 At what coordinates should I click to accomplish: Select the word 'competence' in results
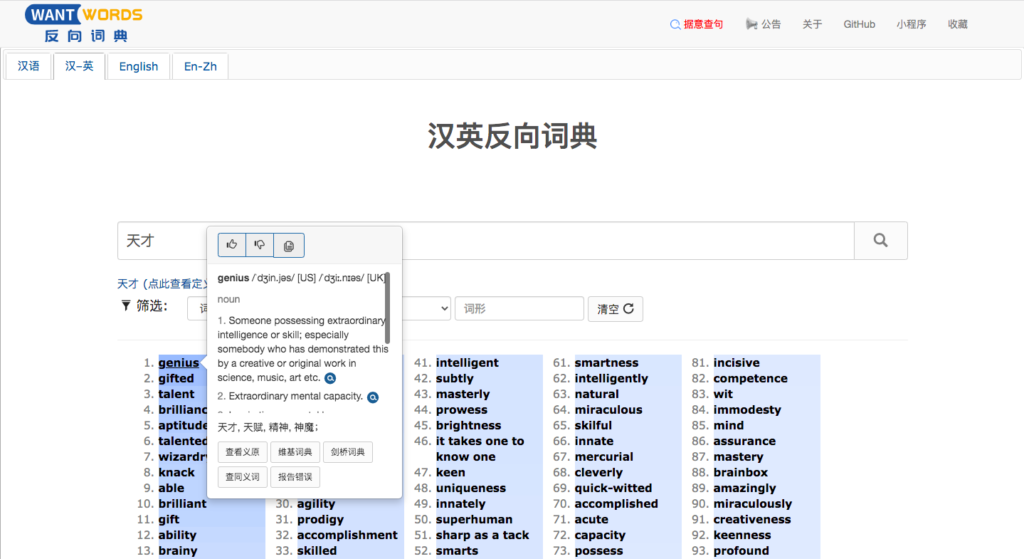[750, 378]
